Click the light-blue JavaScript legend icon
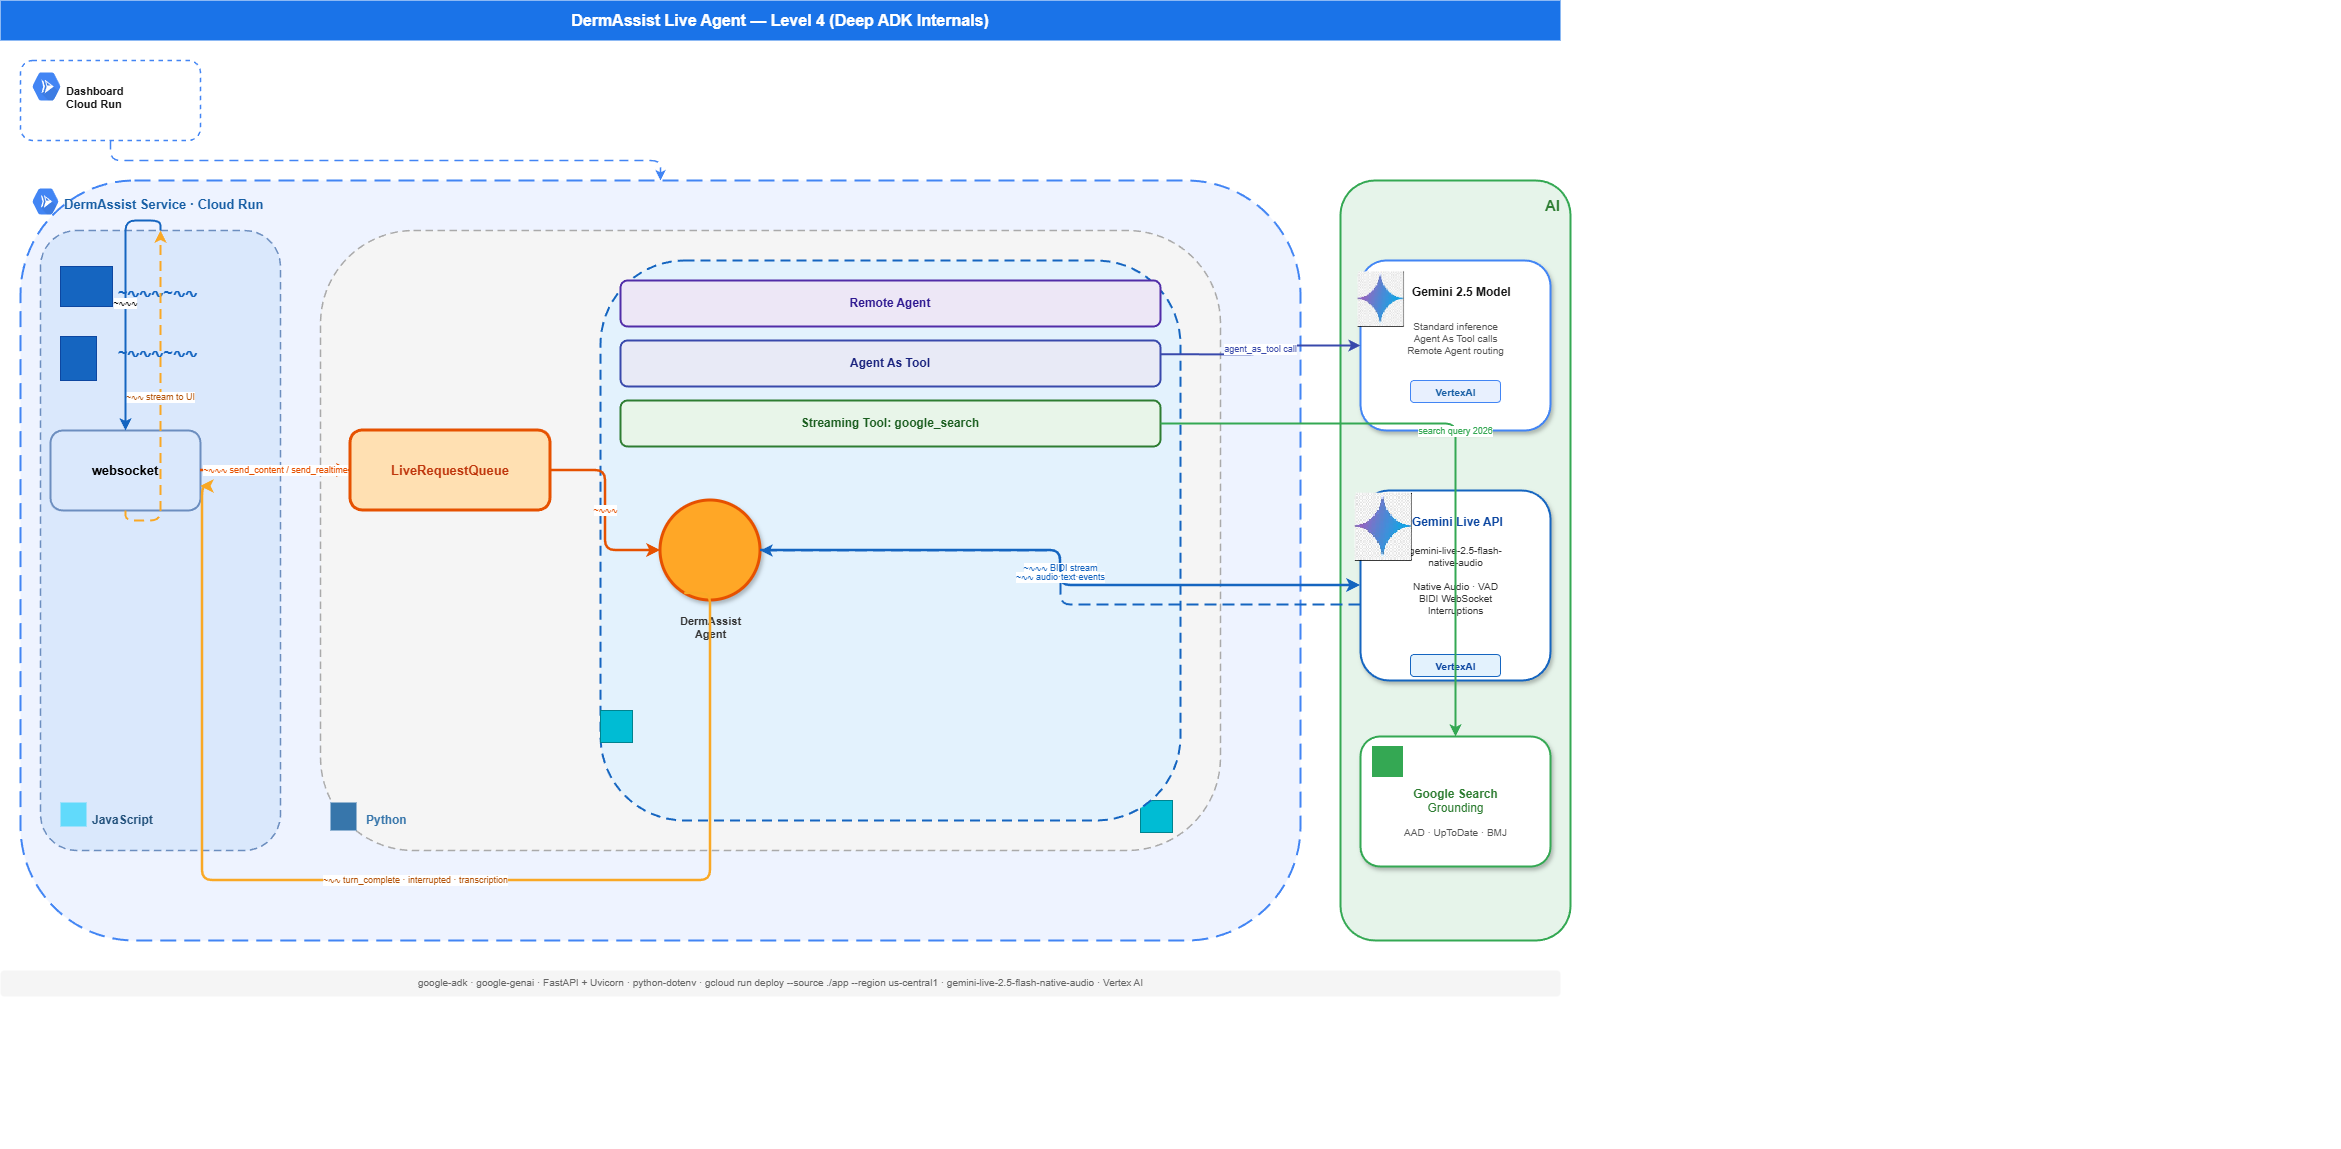The width and height of the screenshot is (2341, 1149). 73,814
